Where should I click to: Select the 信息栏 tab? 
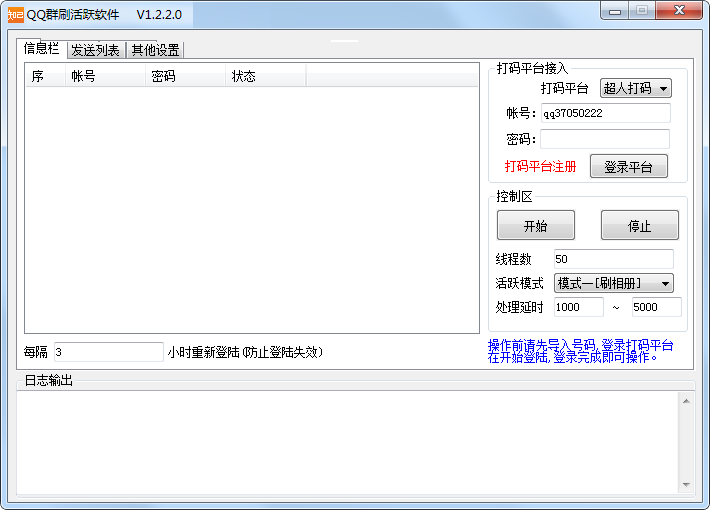tap(41, 48)
